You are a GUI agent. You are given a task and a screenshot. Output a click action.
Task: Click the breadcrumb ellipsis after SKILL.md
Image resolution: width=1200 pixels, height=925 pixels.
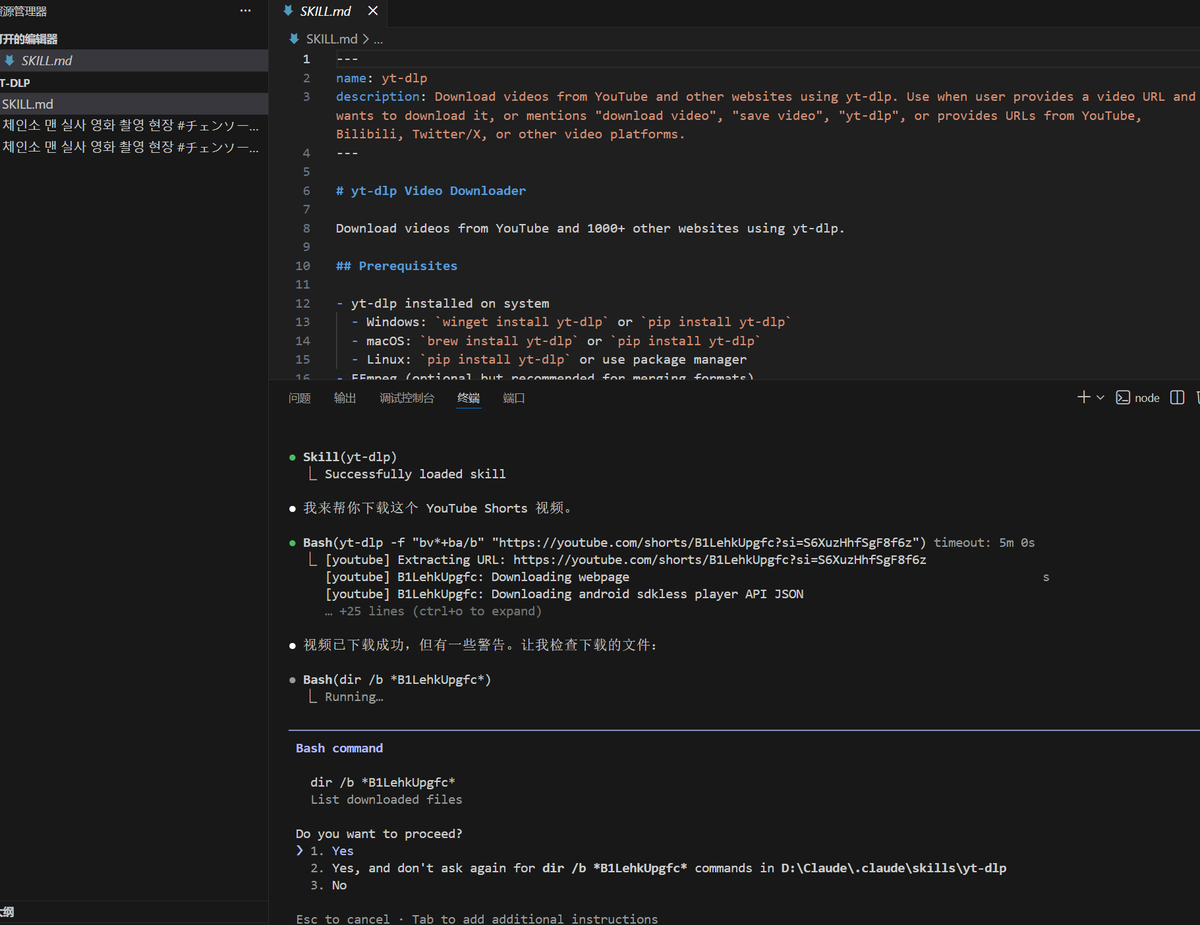377,39
